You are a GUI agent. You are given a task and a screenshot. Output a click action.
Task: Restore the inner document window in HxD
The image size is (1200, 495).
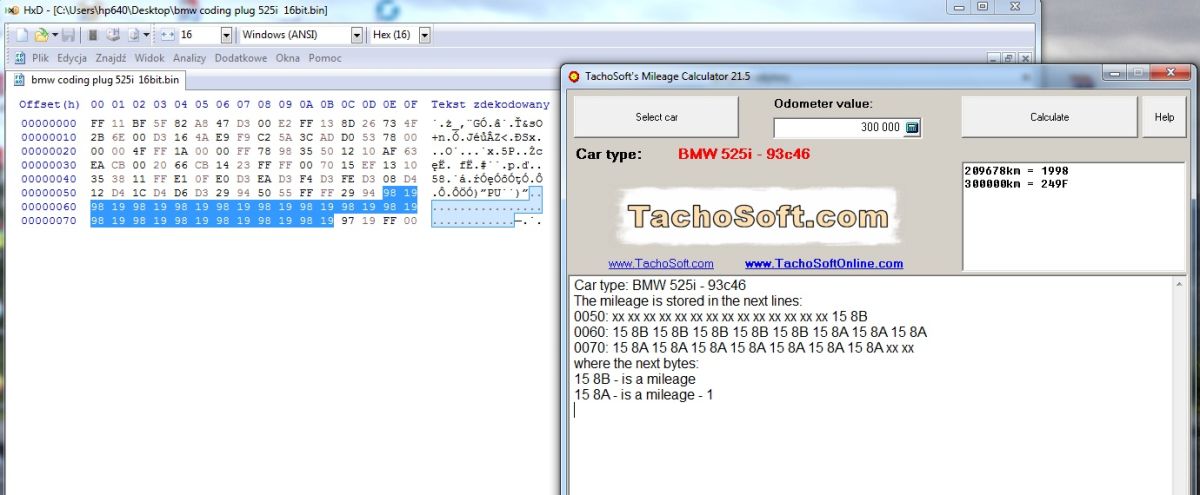pos(1008,59)
